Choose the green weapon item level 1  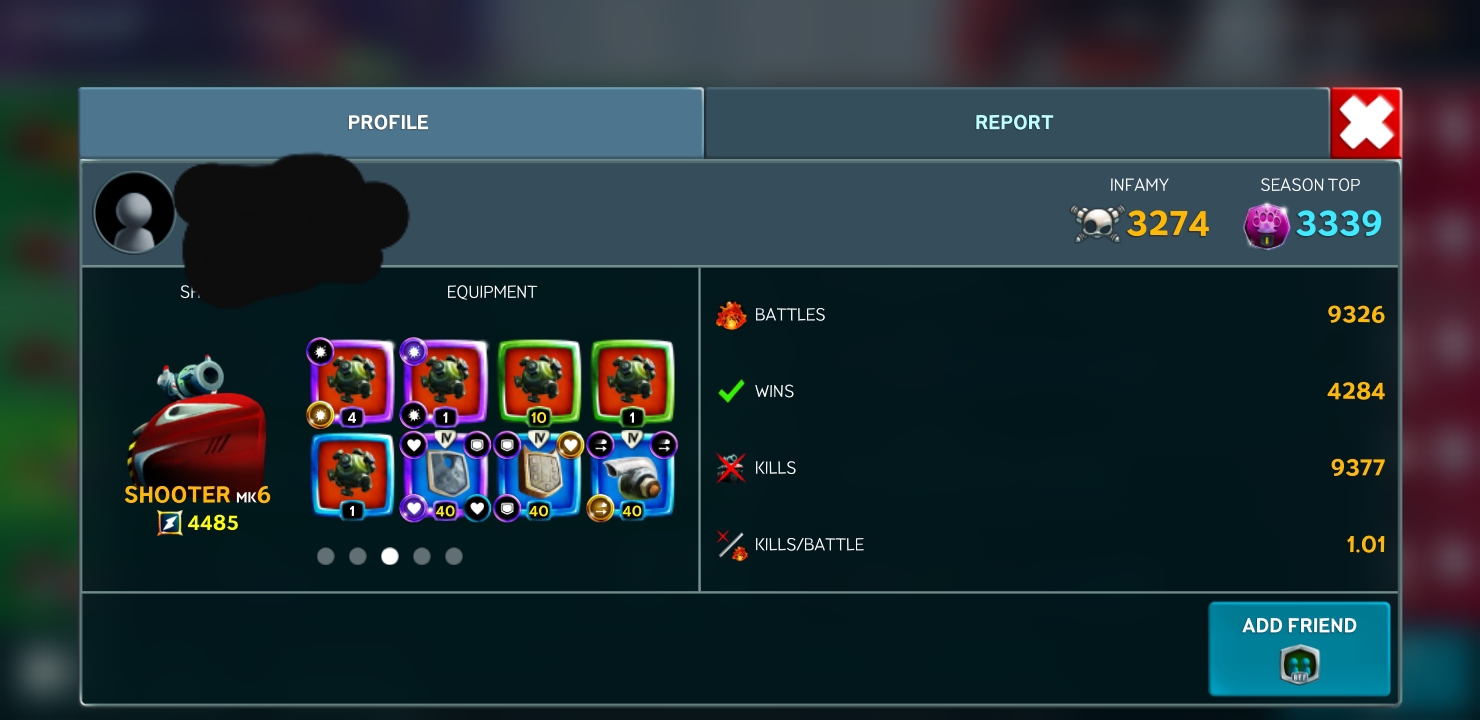coord(632,383)
